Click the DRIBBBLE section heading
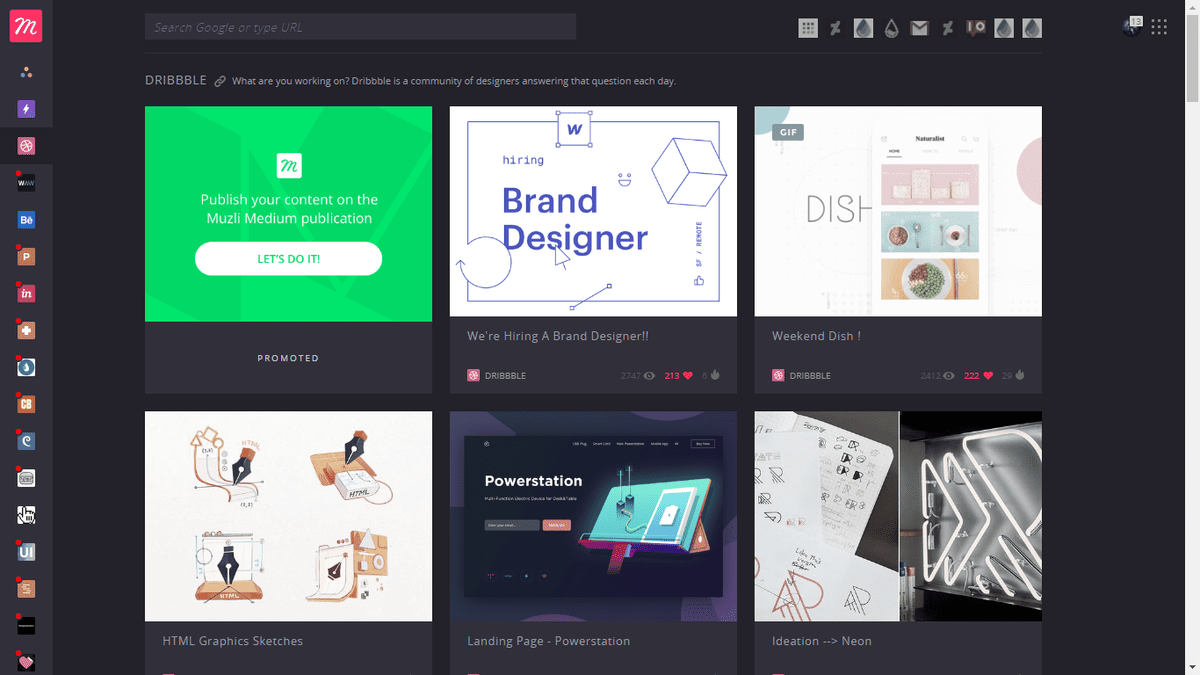Viewport: 1200px width, 675px height. click(176, 81)
